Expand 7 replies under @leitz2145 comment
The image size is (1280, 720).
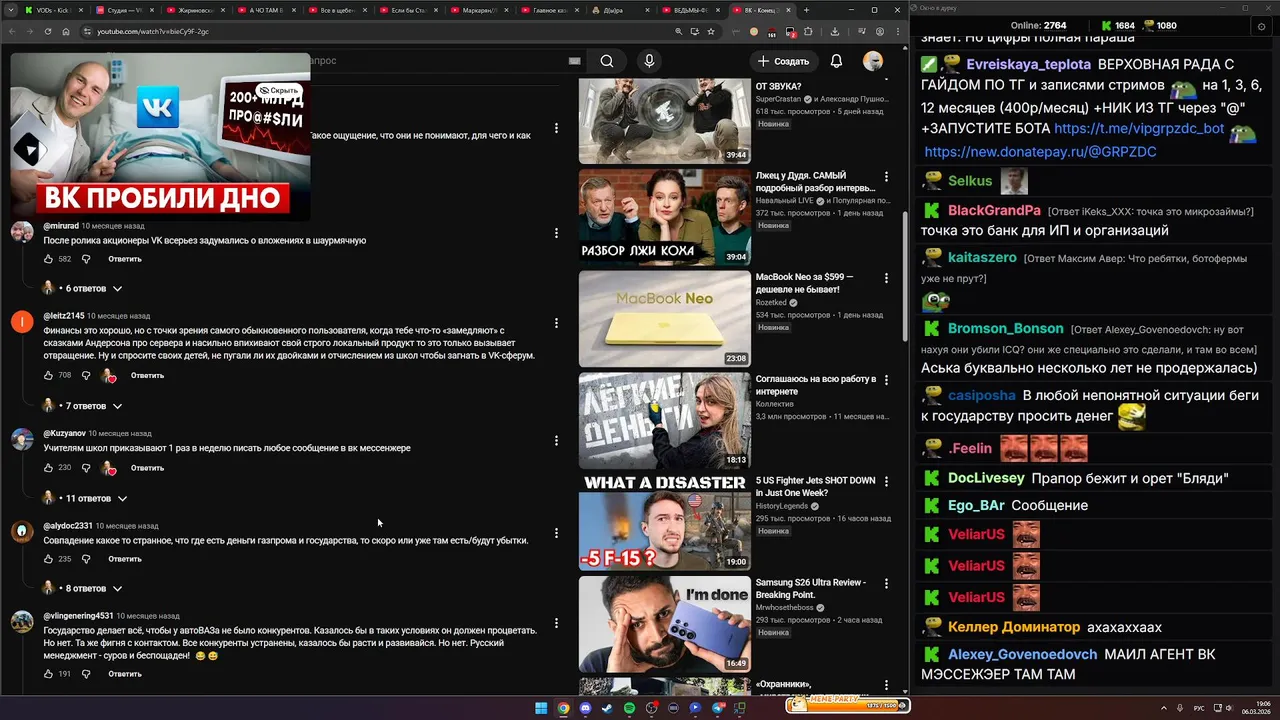[82, 406]
